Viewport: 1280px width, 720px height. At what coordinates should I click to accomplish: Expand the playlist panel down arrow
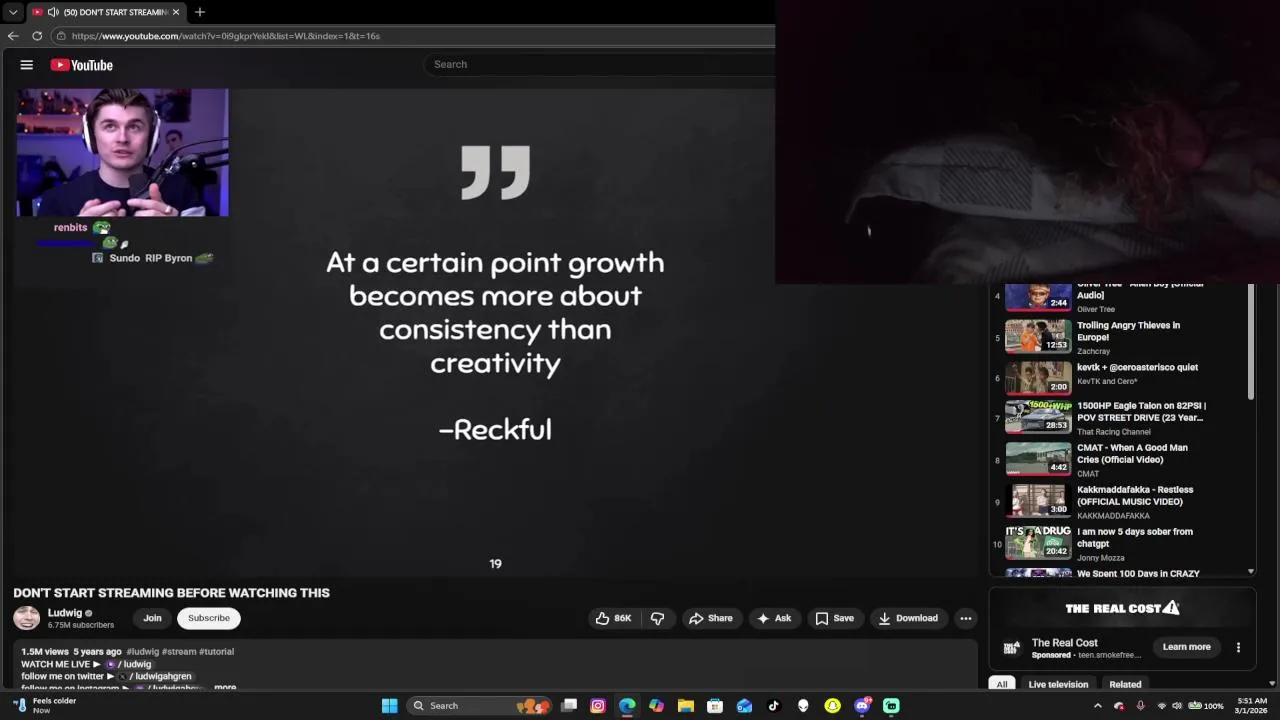pyautogui.click(x=1250, y=571)
